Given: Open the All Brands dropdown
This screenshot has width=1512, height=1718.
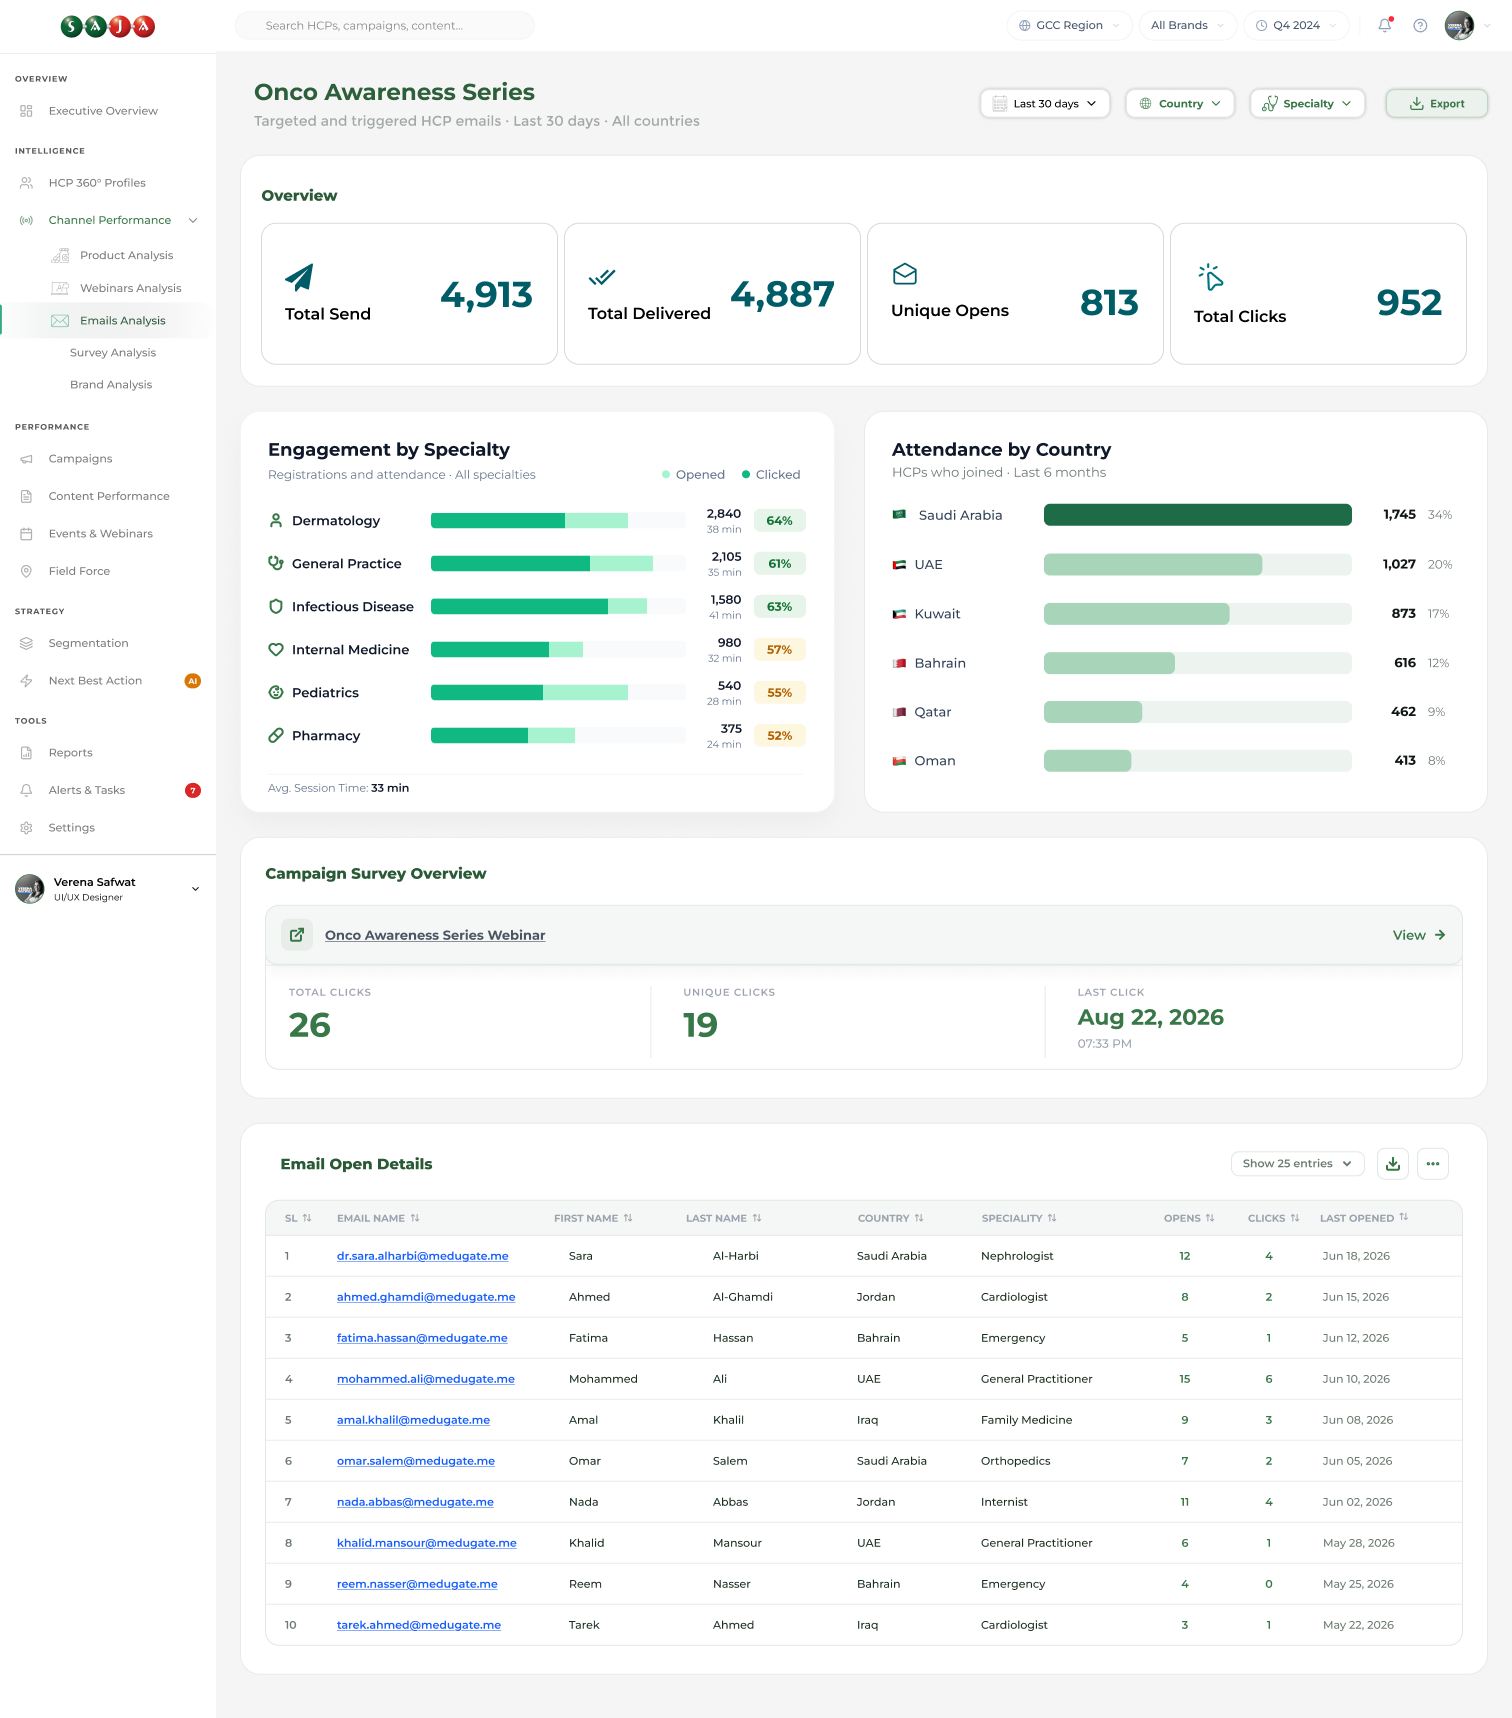Looking at the screenshot, I should click(1188, 25).
